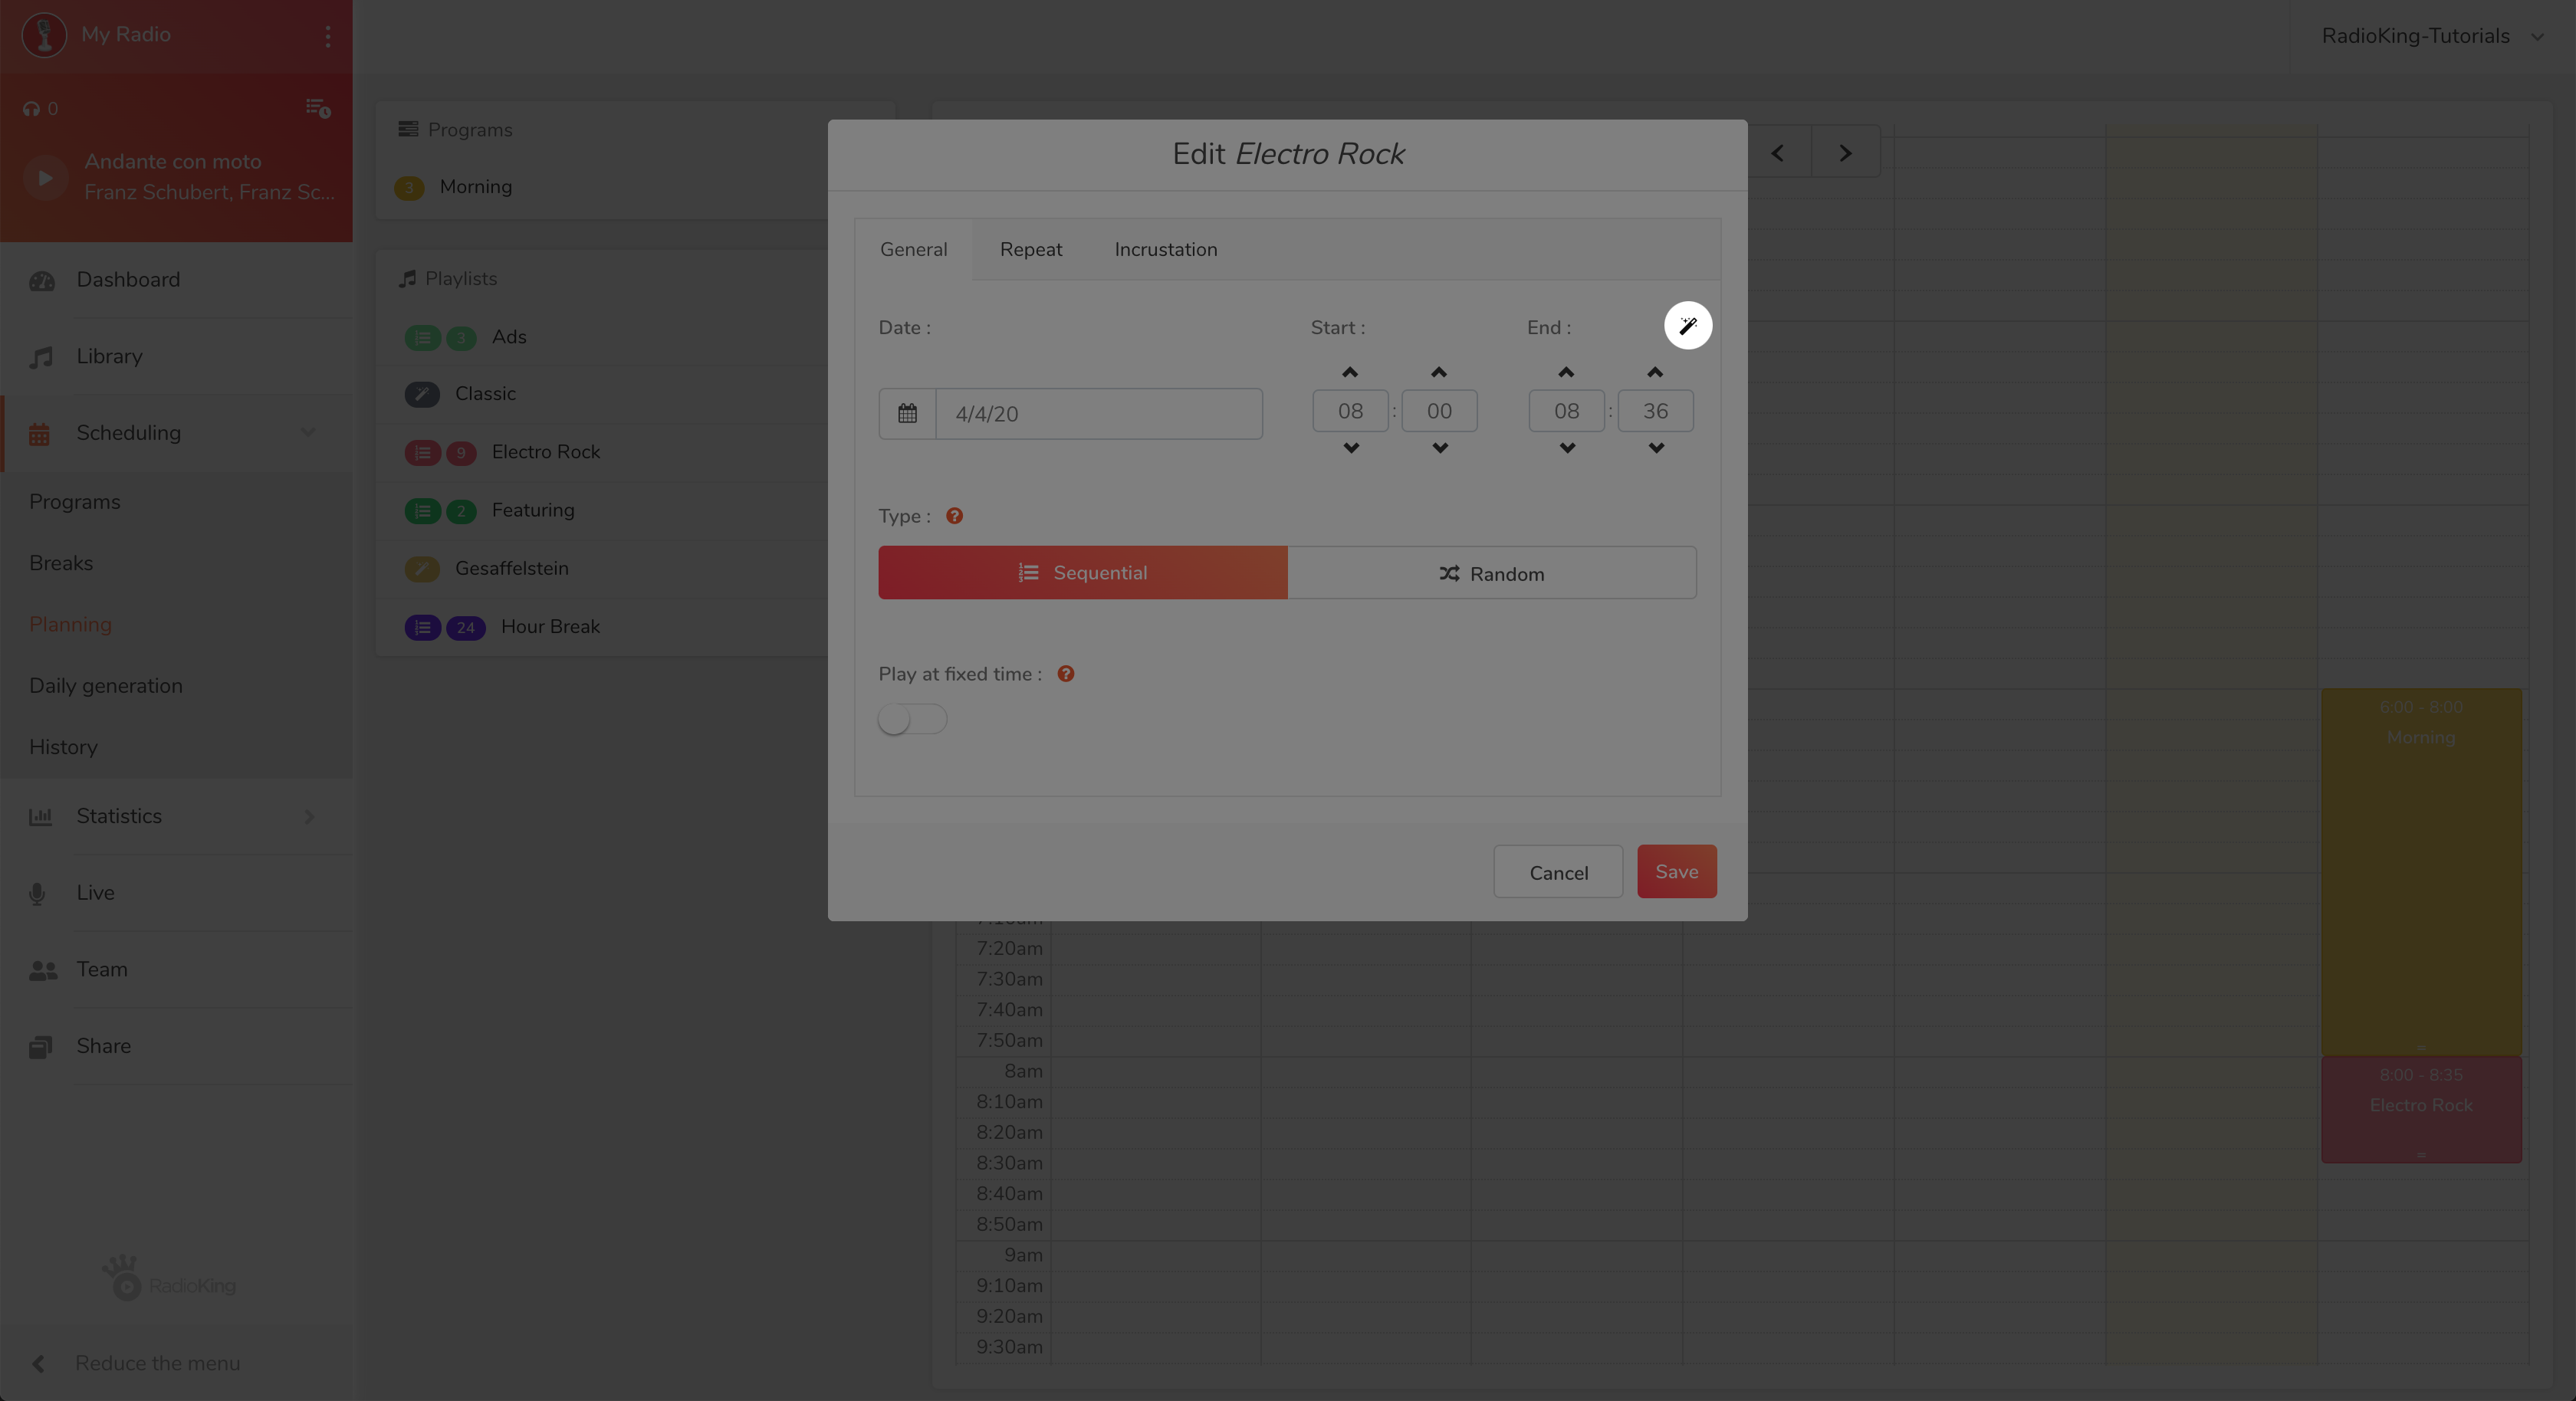Select the Electro Rock 8:00 calendar event
This screenshot has width=2576, height=1401.
pyautogui.click(x=2421, y=1109)
